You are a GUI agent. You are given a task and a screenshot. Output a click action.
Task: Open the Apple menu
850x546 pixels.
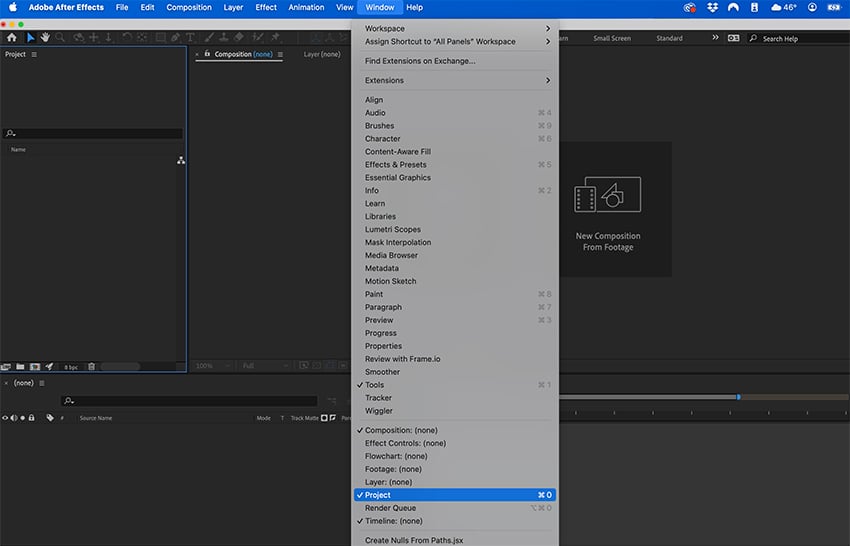[12, 8]
